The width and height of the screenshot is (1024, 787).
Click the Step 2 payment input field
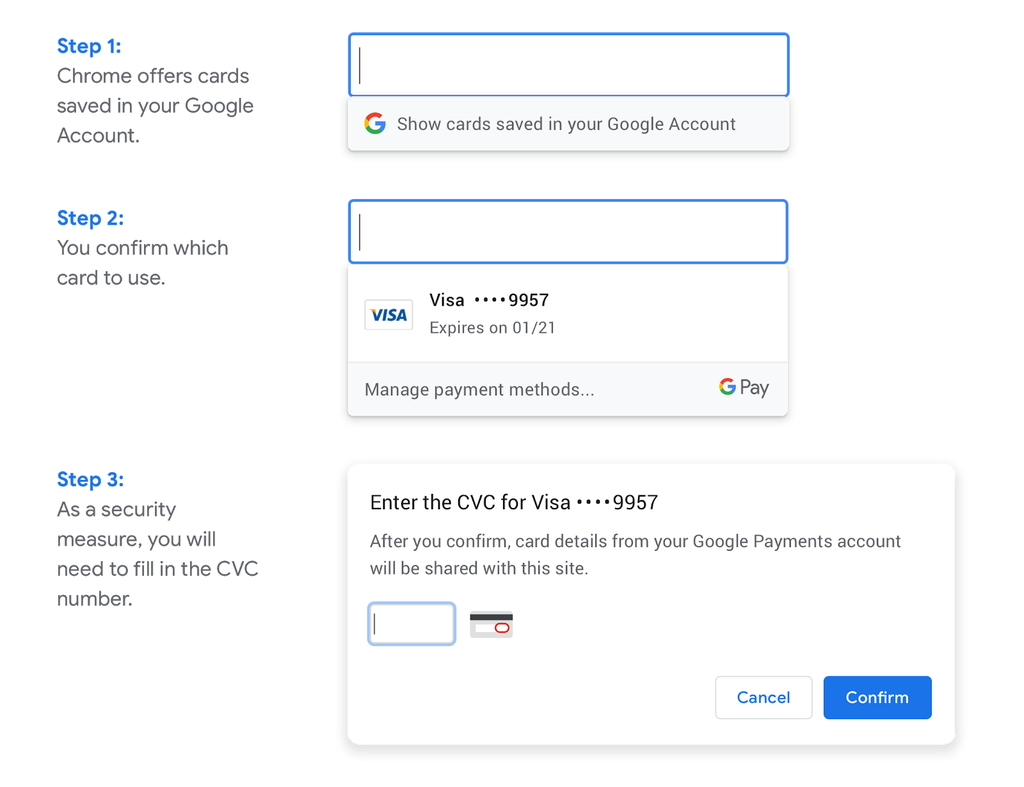click(567, 231)
